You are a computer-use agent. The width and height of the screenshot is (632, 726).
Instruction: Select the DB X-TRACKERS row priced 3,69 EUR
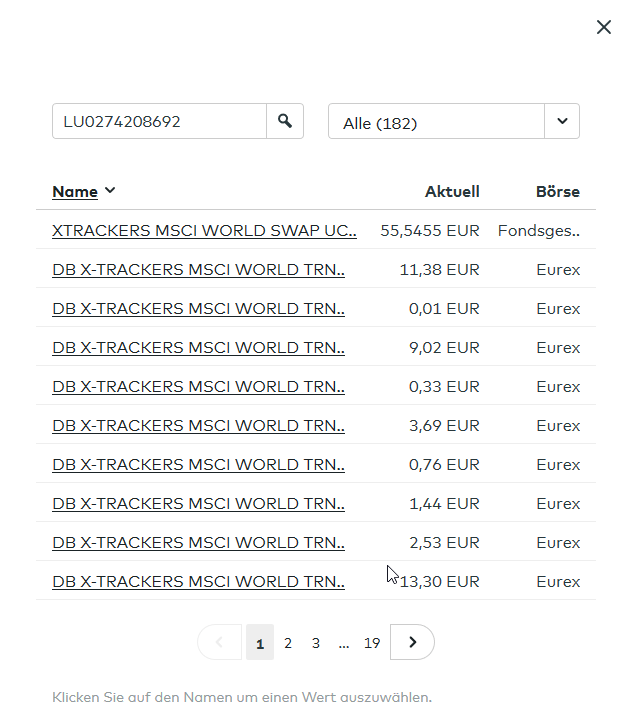[x=198, y=425]
